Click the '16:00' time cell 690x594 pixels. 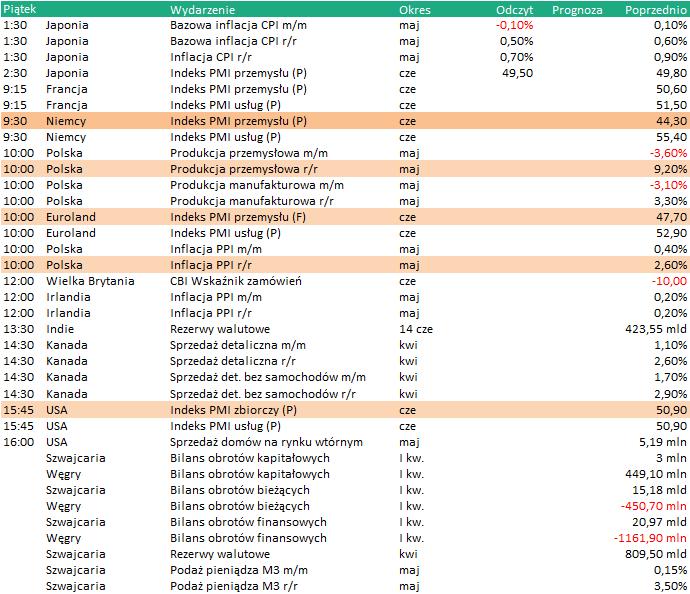[18, 442]
